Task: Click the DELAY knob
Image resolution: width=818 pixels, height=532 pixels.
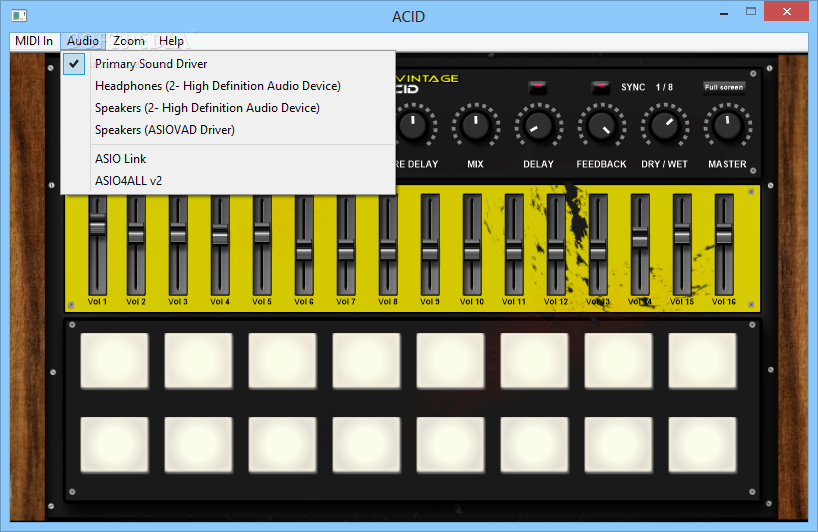Action: (x=538, y=126)
